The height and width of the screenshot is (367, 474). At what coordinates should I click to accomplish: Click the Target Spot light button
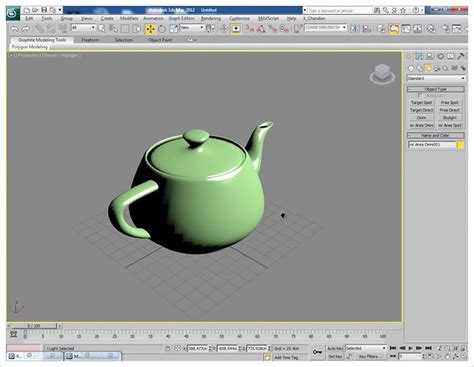click(421, 103)
